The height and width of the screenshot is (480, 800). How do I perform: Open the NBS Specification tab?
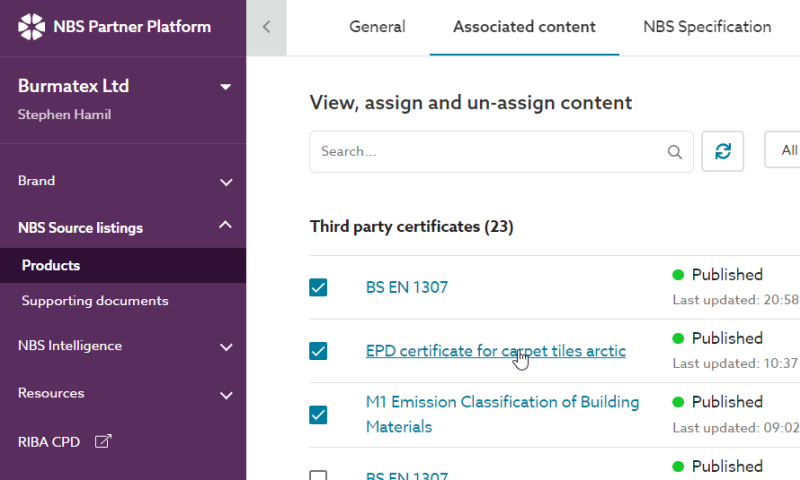707,27
